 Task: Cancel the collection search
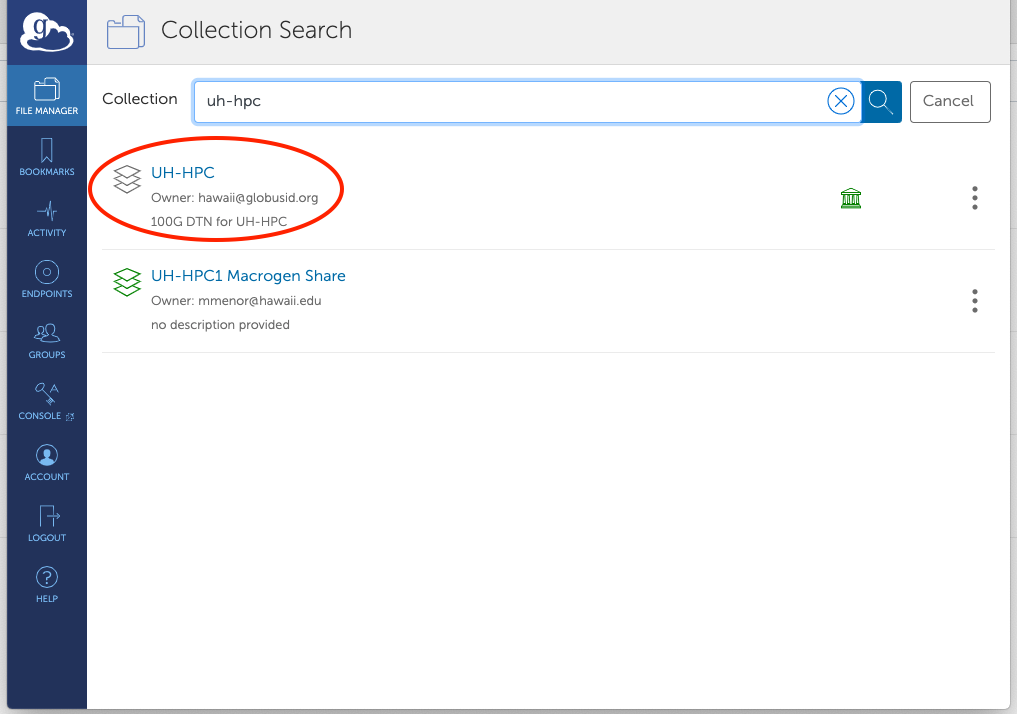click(950, 102)
